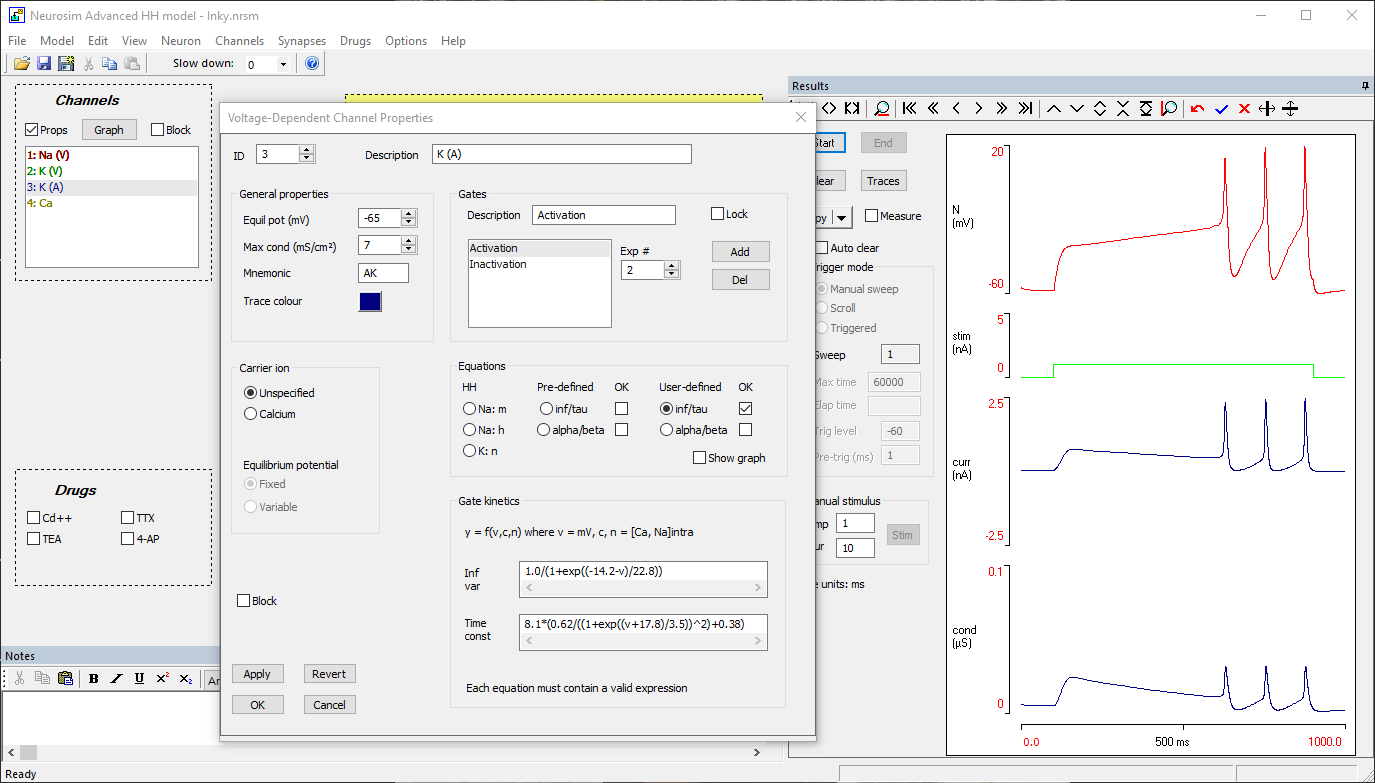Increase the Max cond spinner value
This screenshot has height=783, width=1375.
409,241
